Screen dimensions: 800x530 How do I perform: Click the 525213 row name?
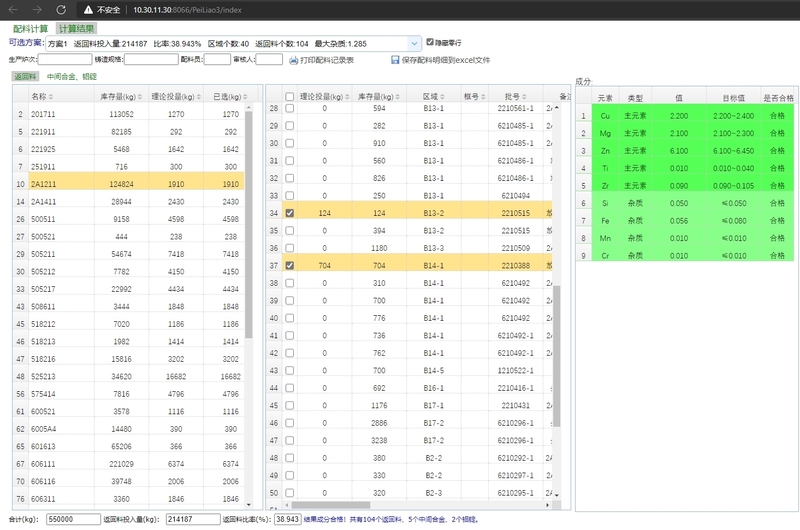pyautogui.click(x=43, y=376)
